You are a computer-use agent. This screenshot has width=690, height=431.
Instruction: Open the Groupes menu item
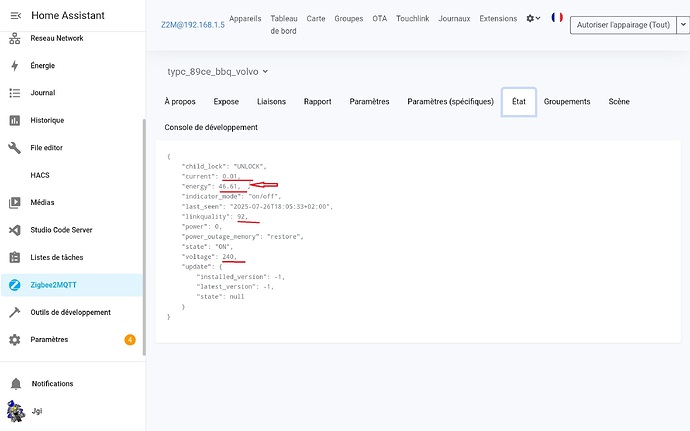349,18
